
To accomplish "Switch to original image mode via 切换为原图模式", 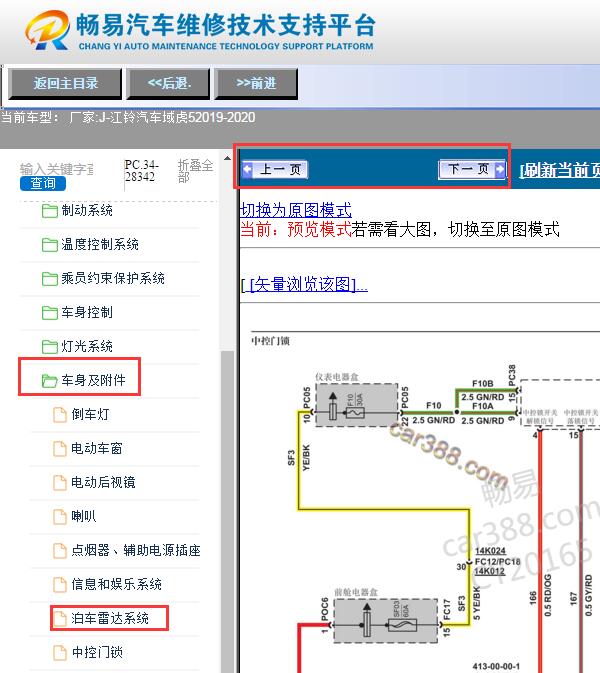I will (x=296, y=210).
